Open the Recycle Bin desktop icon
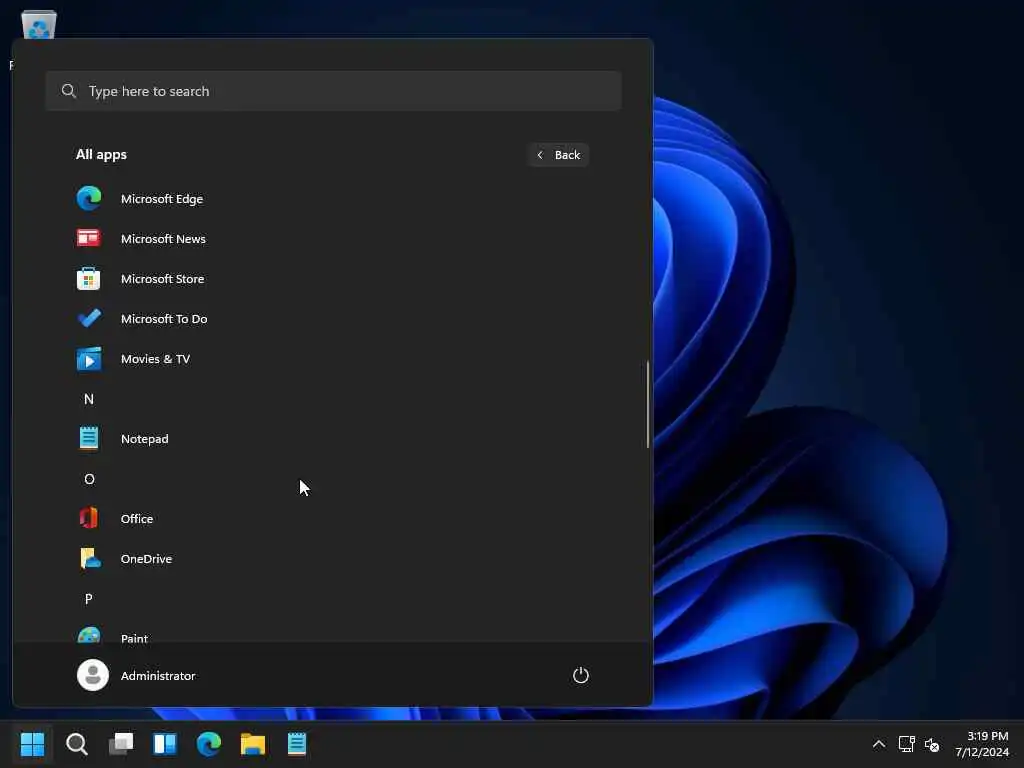Image resolution: width=1024 pixels, height=768 pixels. (39, 25)
